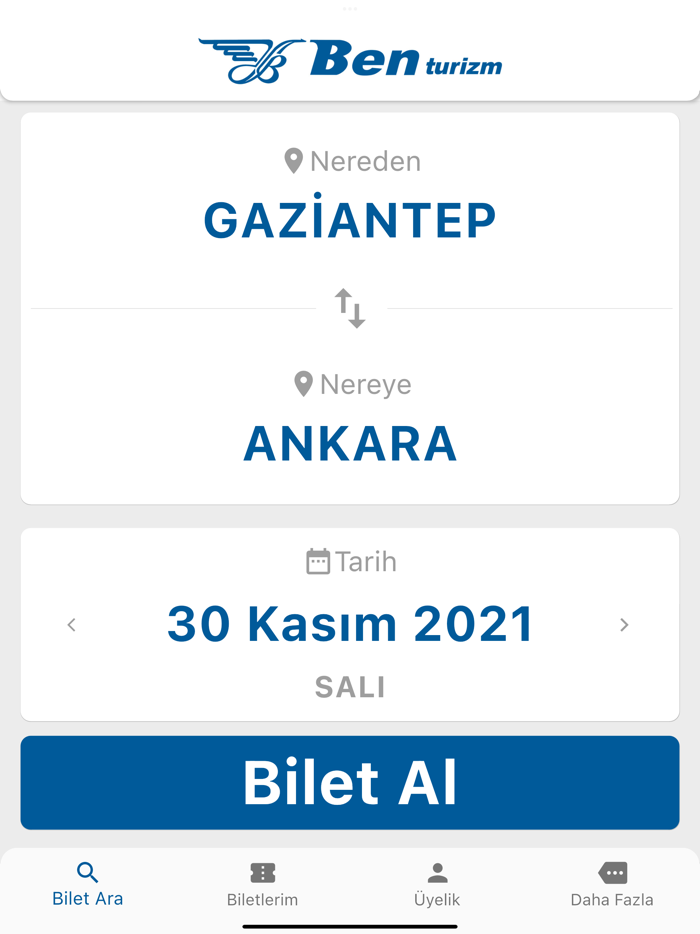Tap the right chevron to advance the date

point(624,624)
